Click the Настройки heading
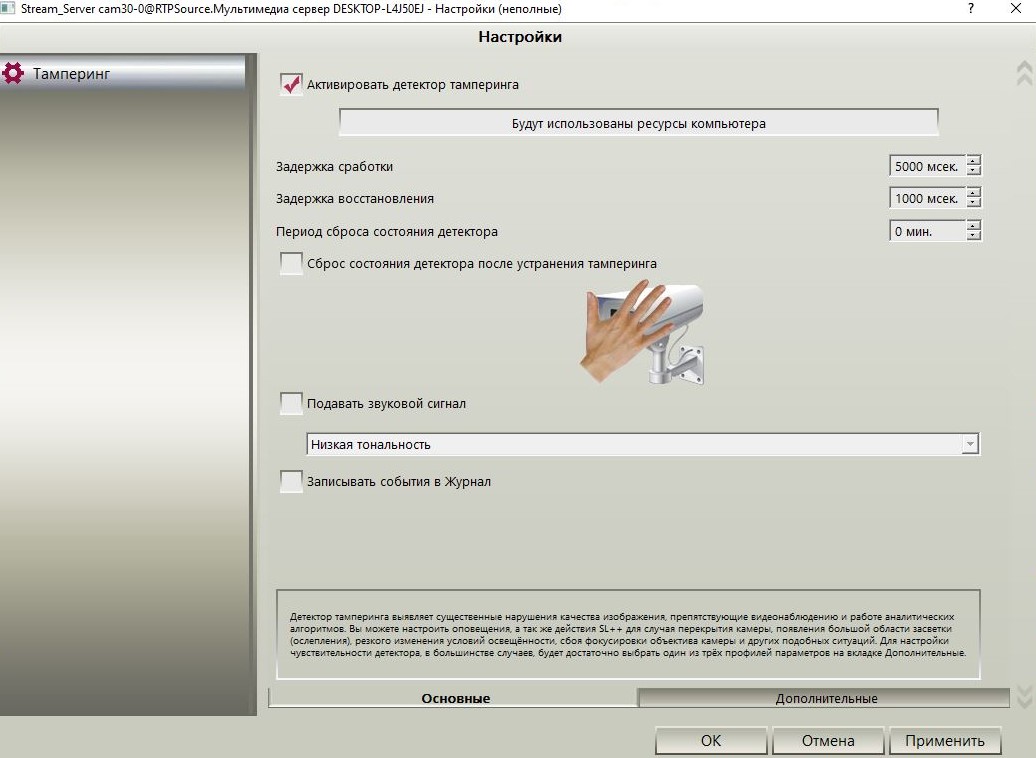Viewport: 1036px width, 758px height. [x=520, y=37]
